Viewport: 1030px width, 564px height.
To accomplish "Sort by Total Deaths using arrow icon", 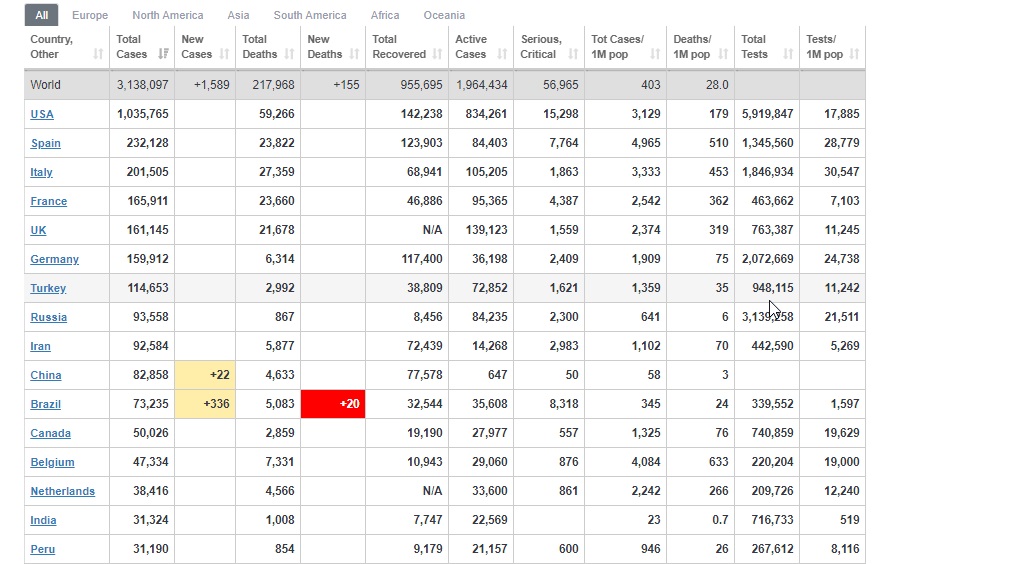I will 289,54.
